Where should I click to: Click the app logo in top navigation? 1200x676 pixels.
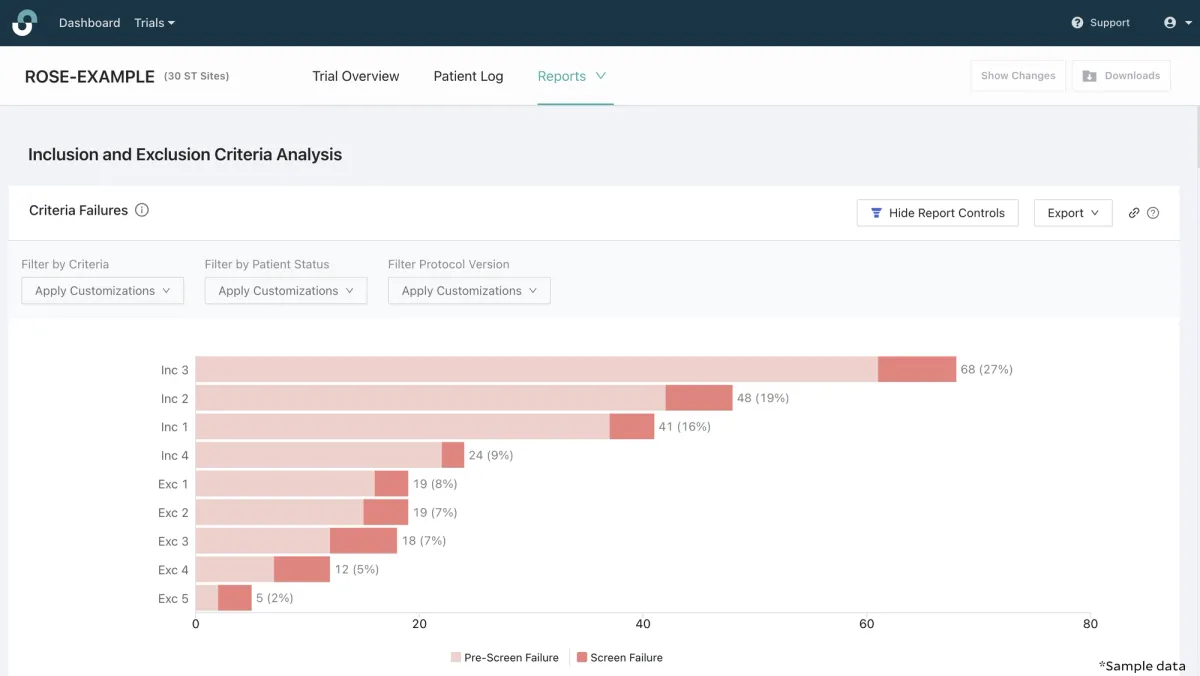pos(24,23)
